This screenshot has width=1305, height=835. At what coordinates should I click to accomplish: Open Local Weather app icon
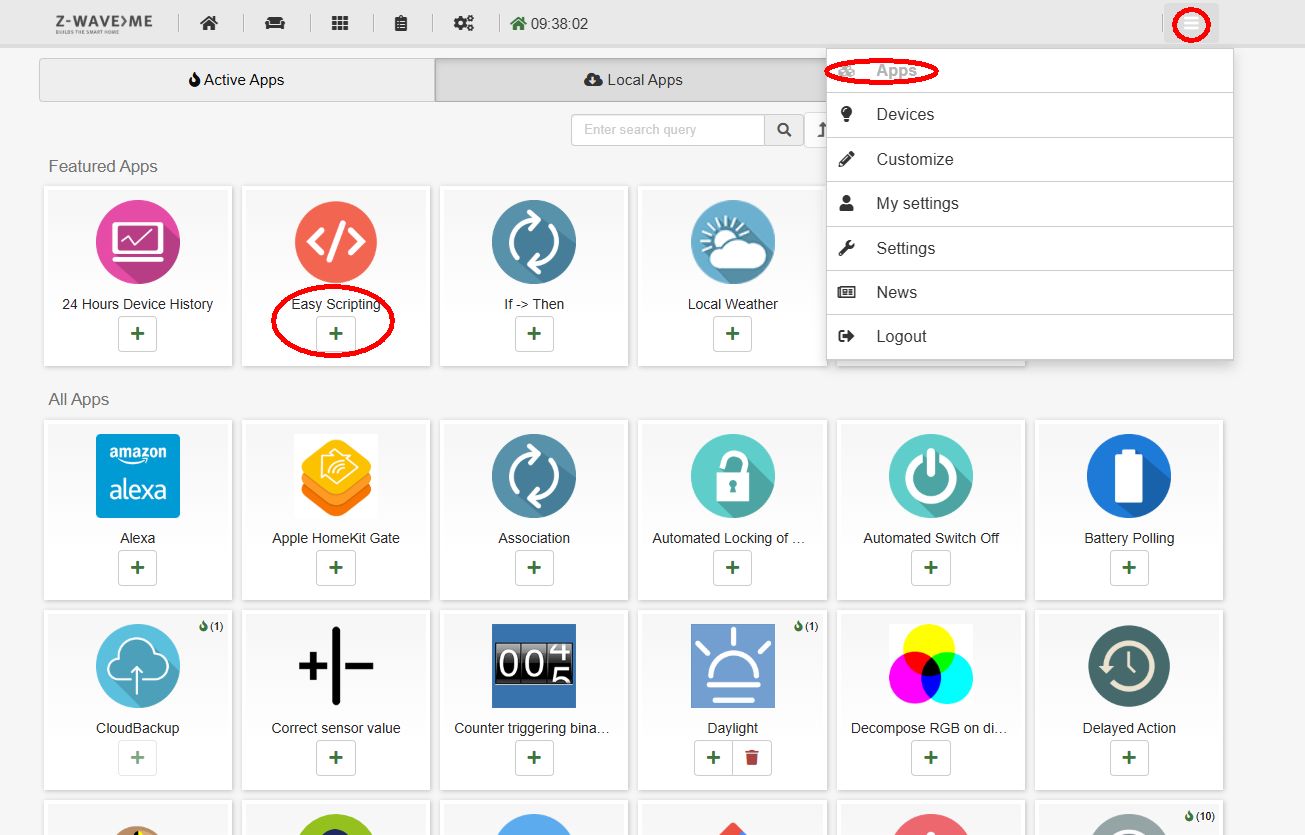click(733, 243)
